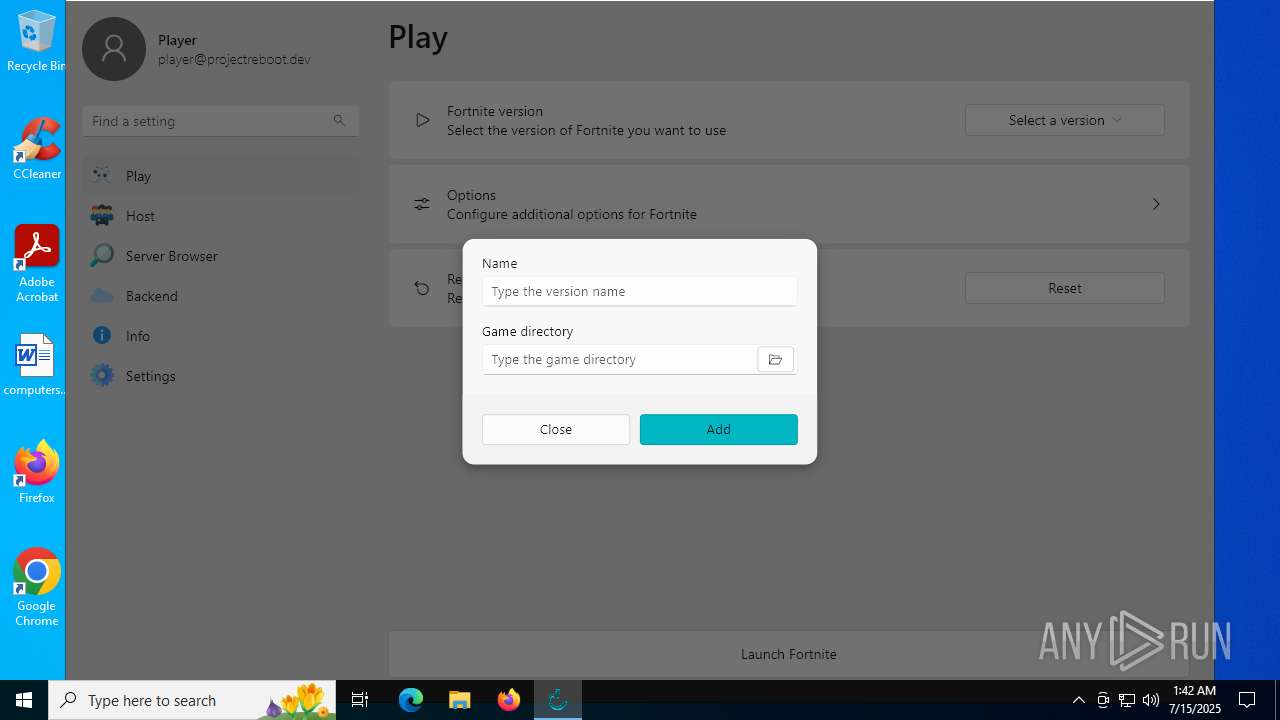Open Firefox desktop shortcut
This screenshot has width=1280, height=720.
[x=37, y=472]
